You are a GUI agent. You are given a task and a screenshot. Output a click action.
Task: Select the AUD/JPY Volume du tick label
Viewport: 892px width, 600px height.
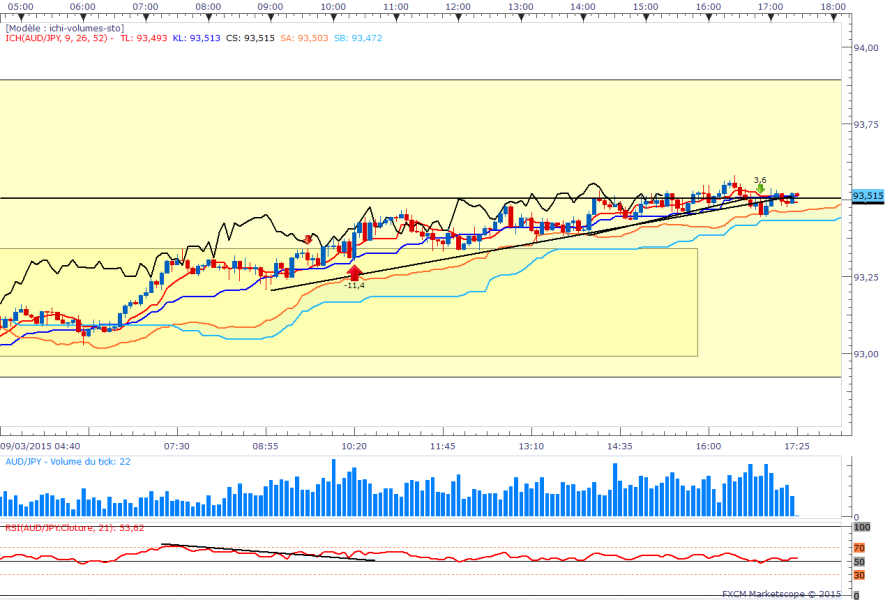pyautogui.click(x=68, y=461)
